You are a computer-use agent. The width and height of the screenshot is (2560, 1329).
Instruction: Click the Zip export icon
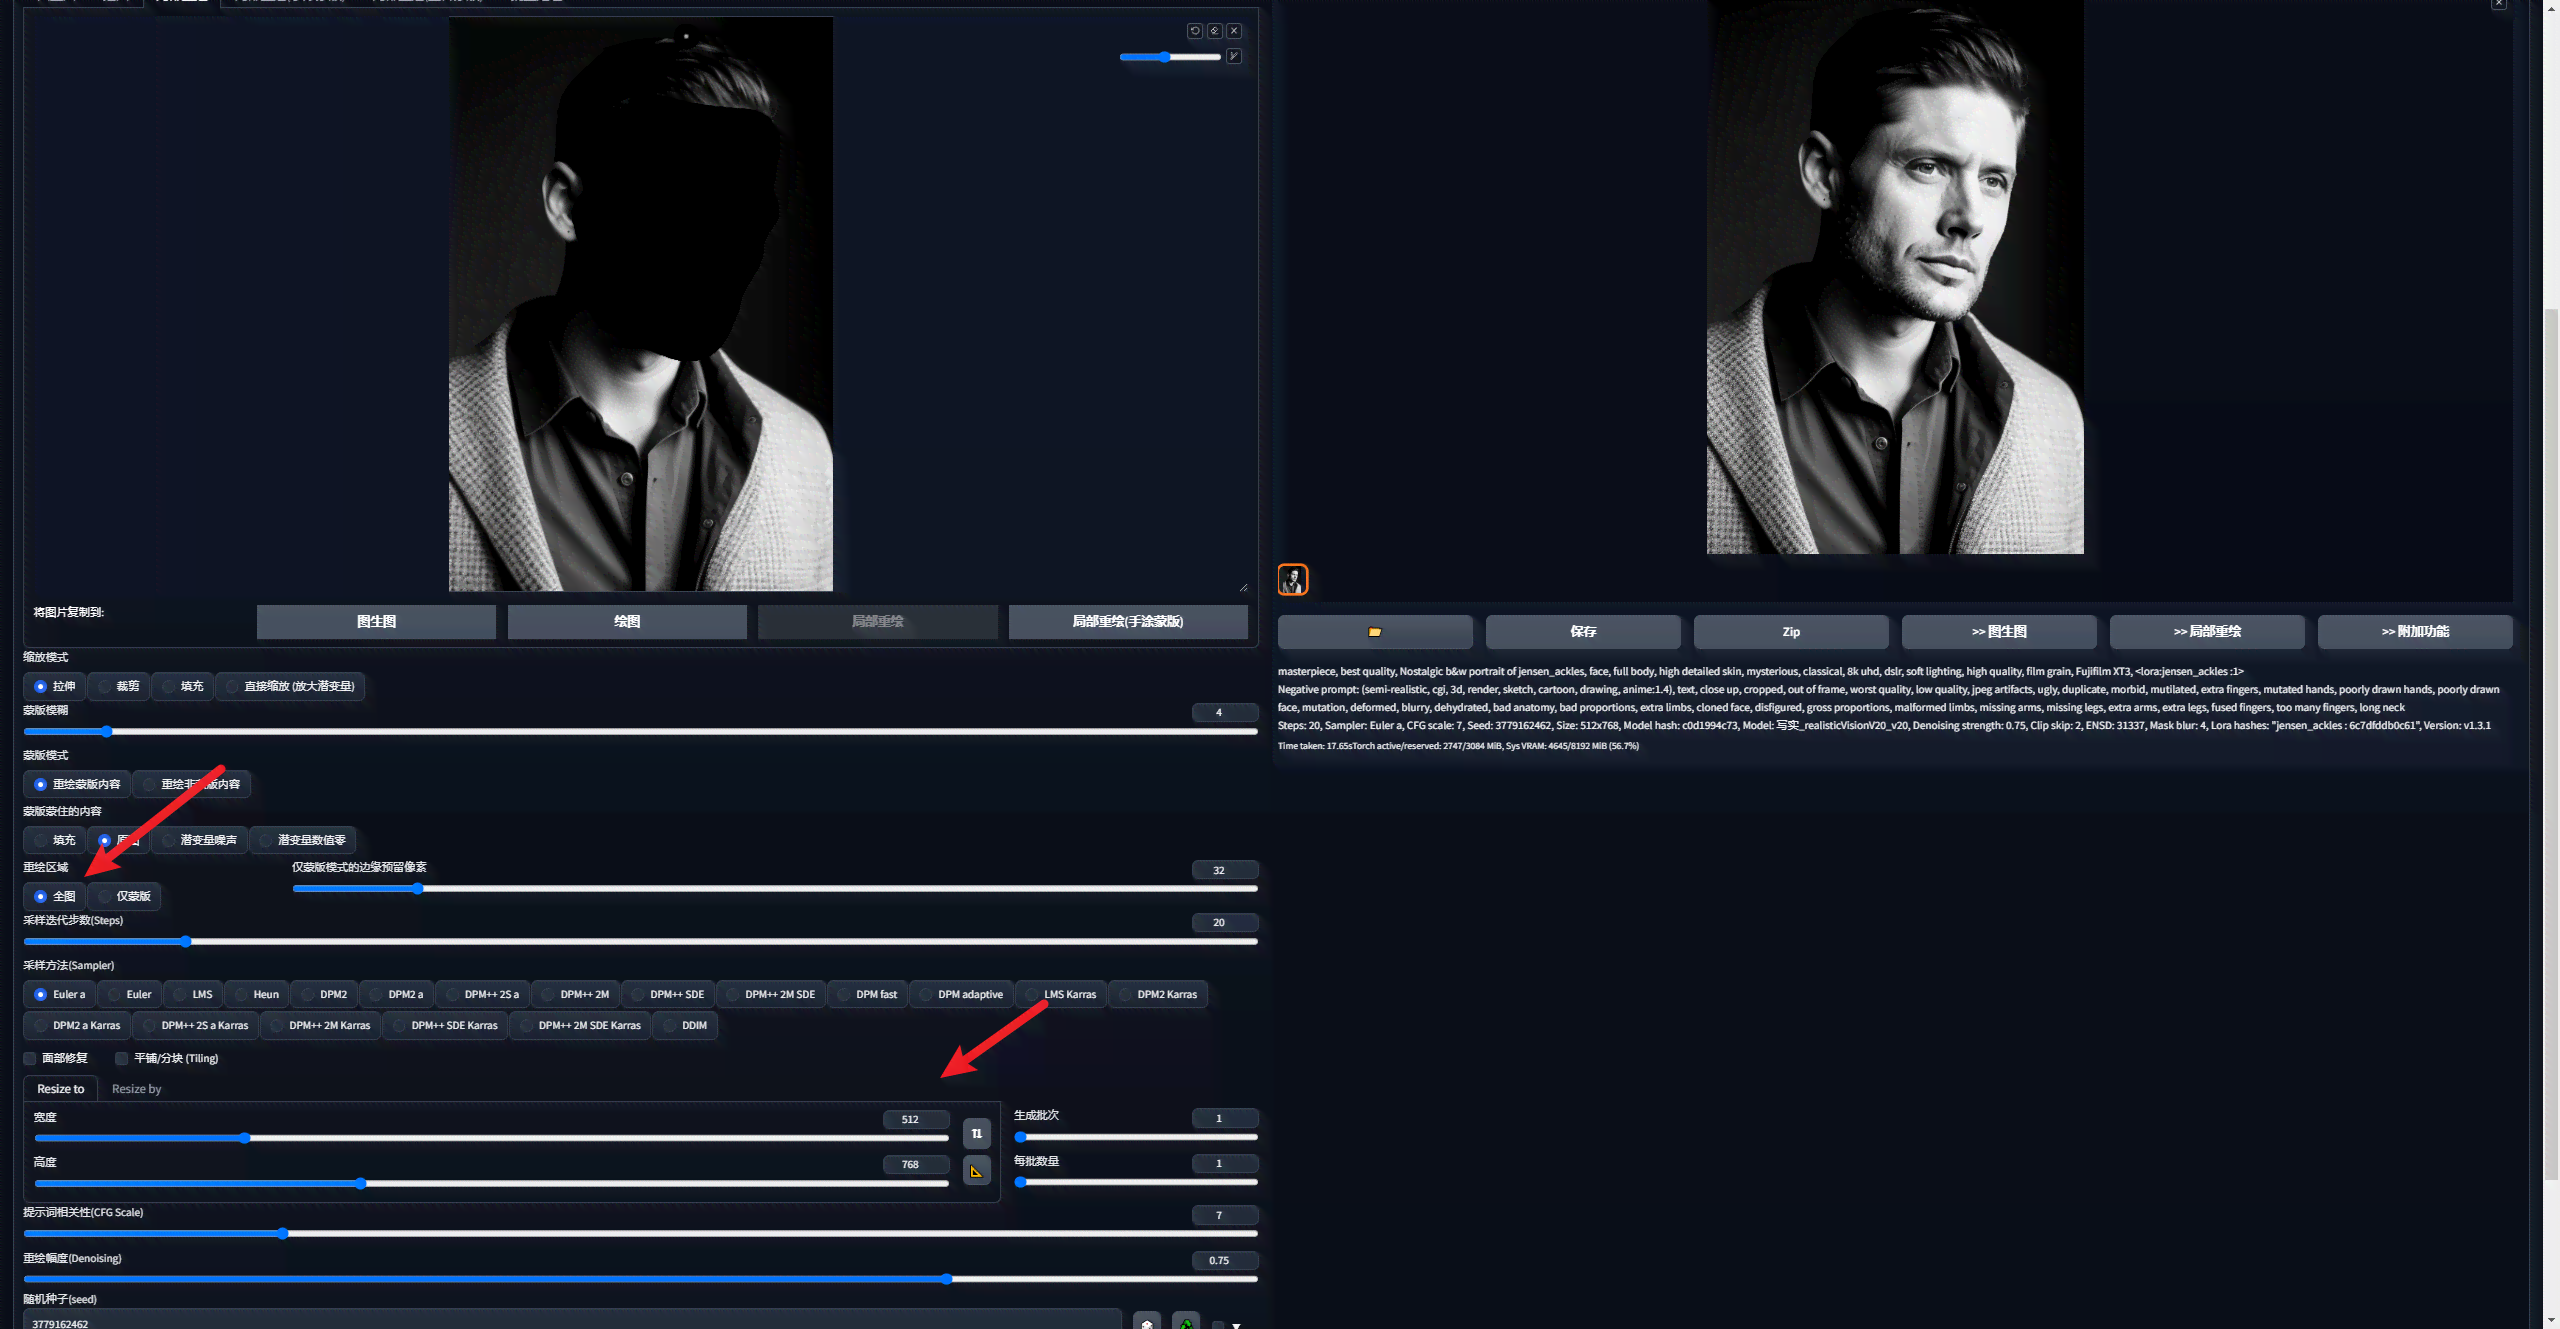[x=1791, y=630]
